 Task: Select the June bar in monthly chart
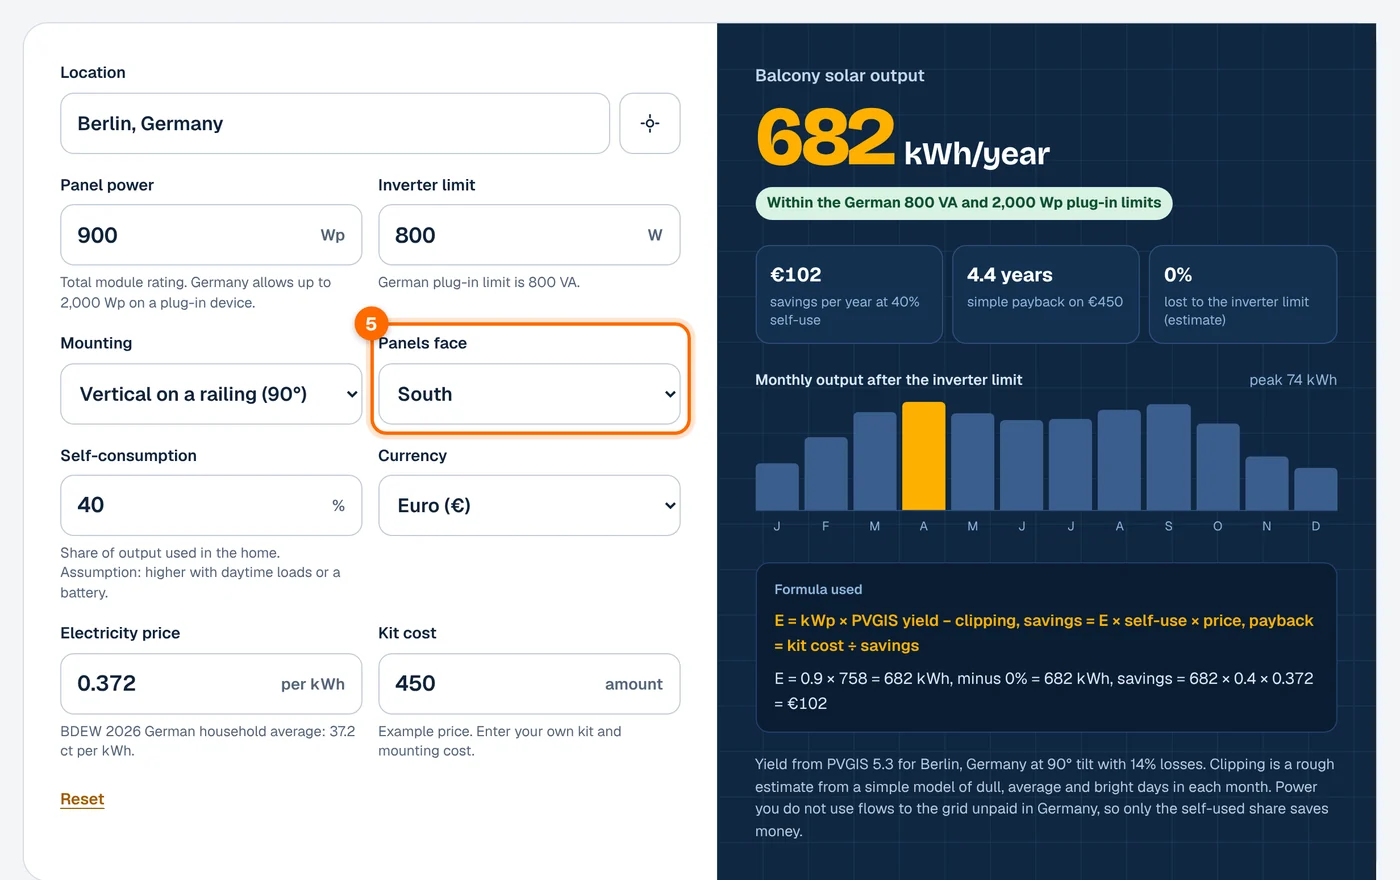point(1021,465)
